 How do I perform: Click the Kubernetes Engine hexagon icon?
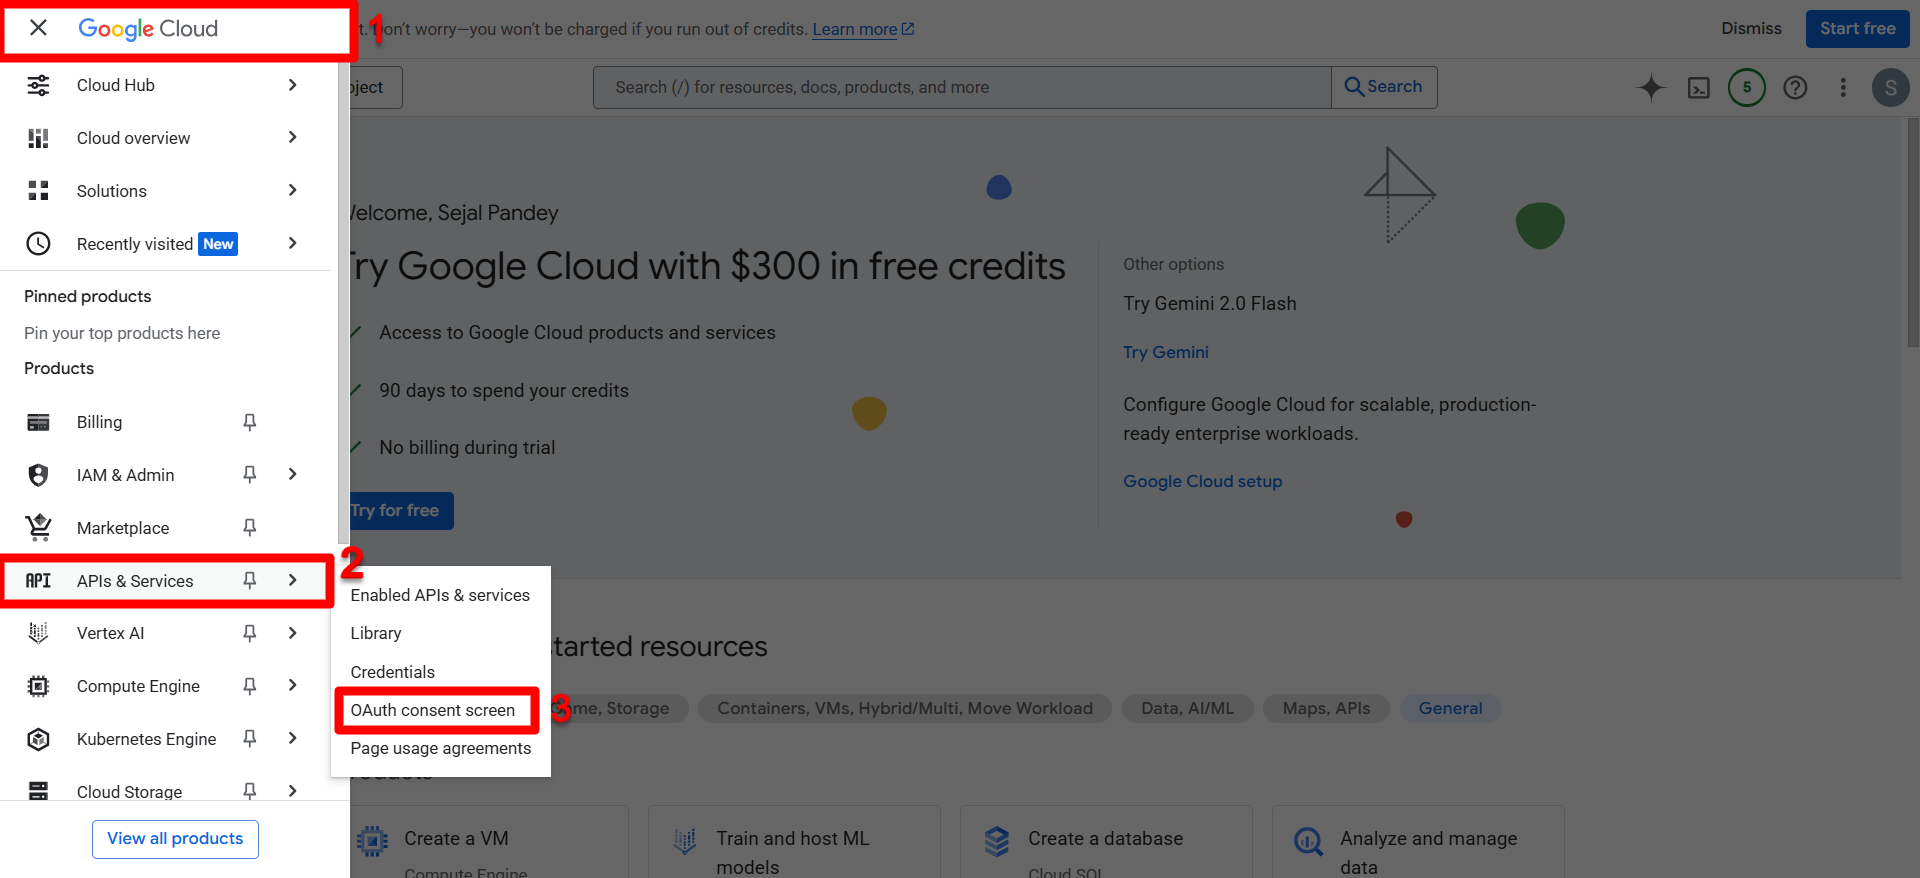coord(38,739)
